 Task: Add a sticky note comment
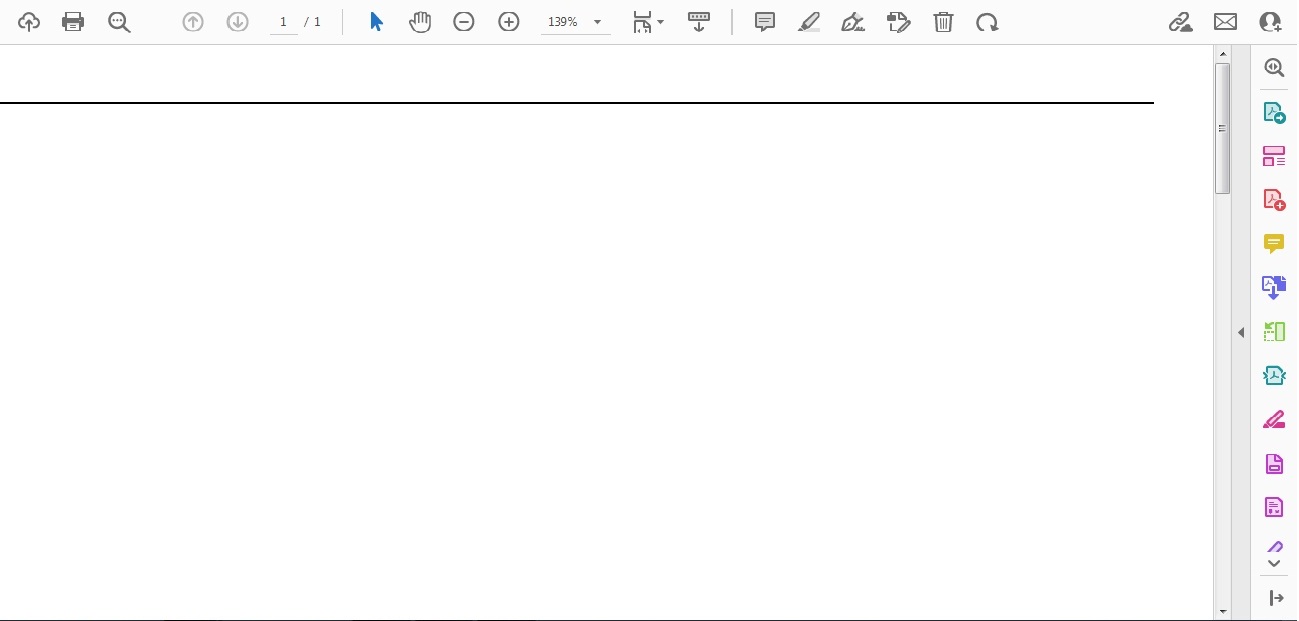pyautogui.click(x=765, y=22)
